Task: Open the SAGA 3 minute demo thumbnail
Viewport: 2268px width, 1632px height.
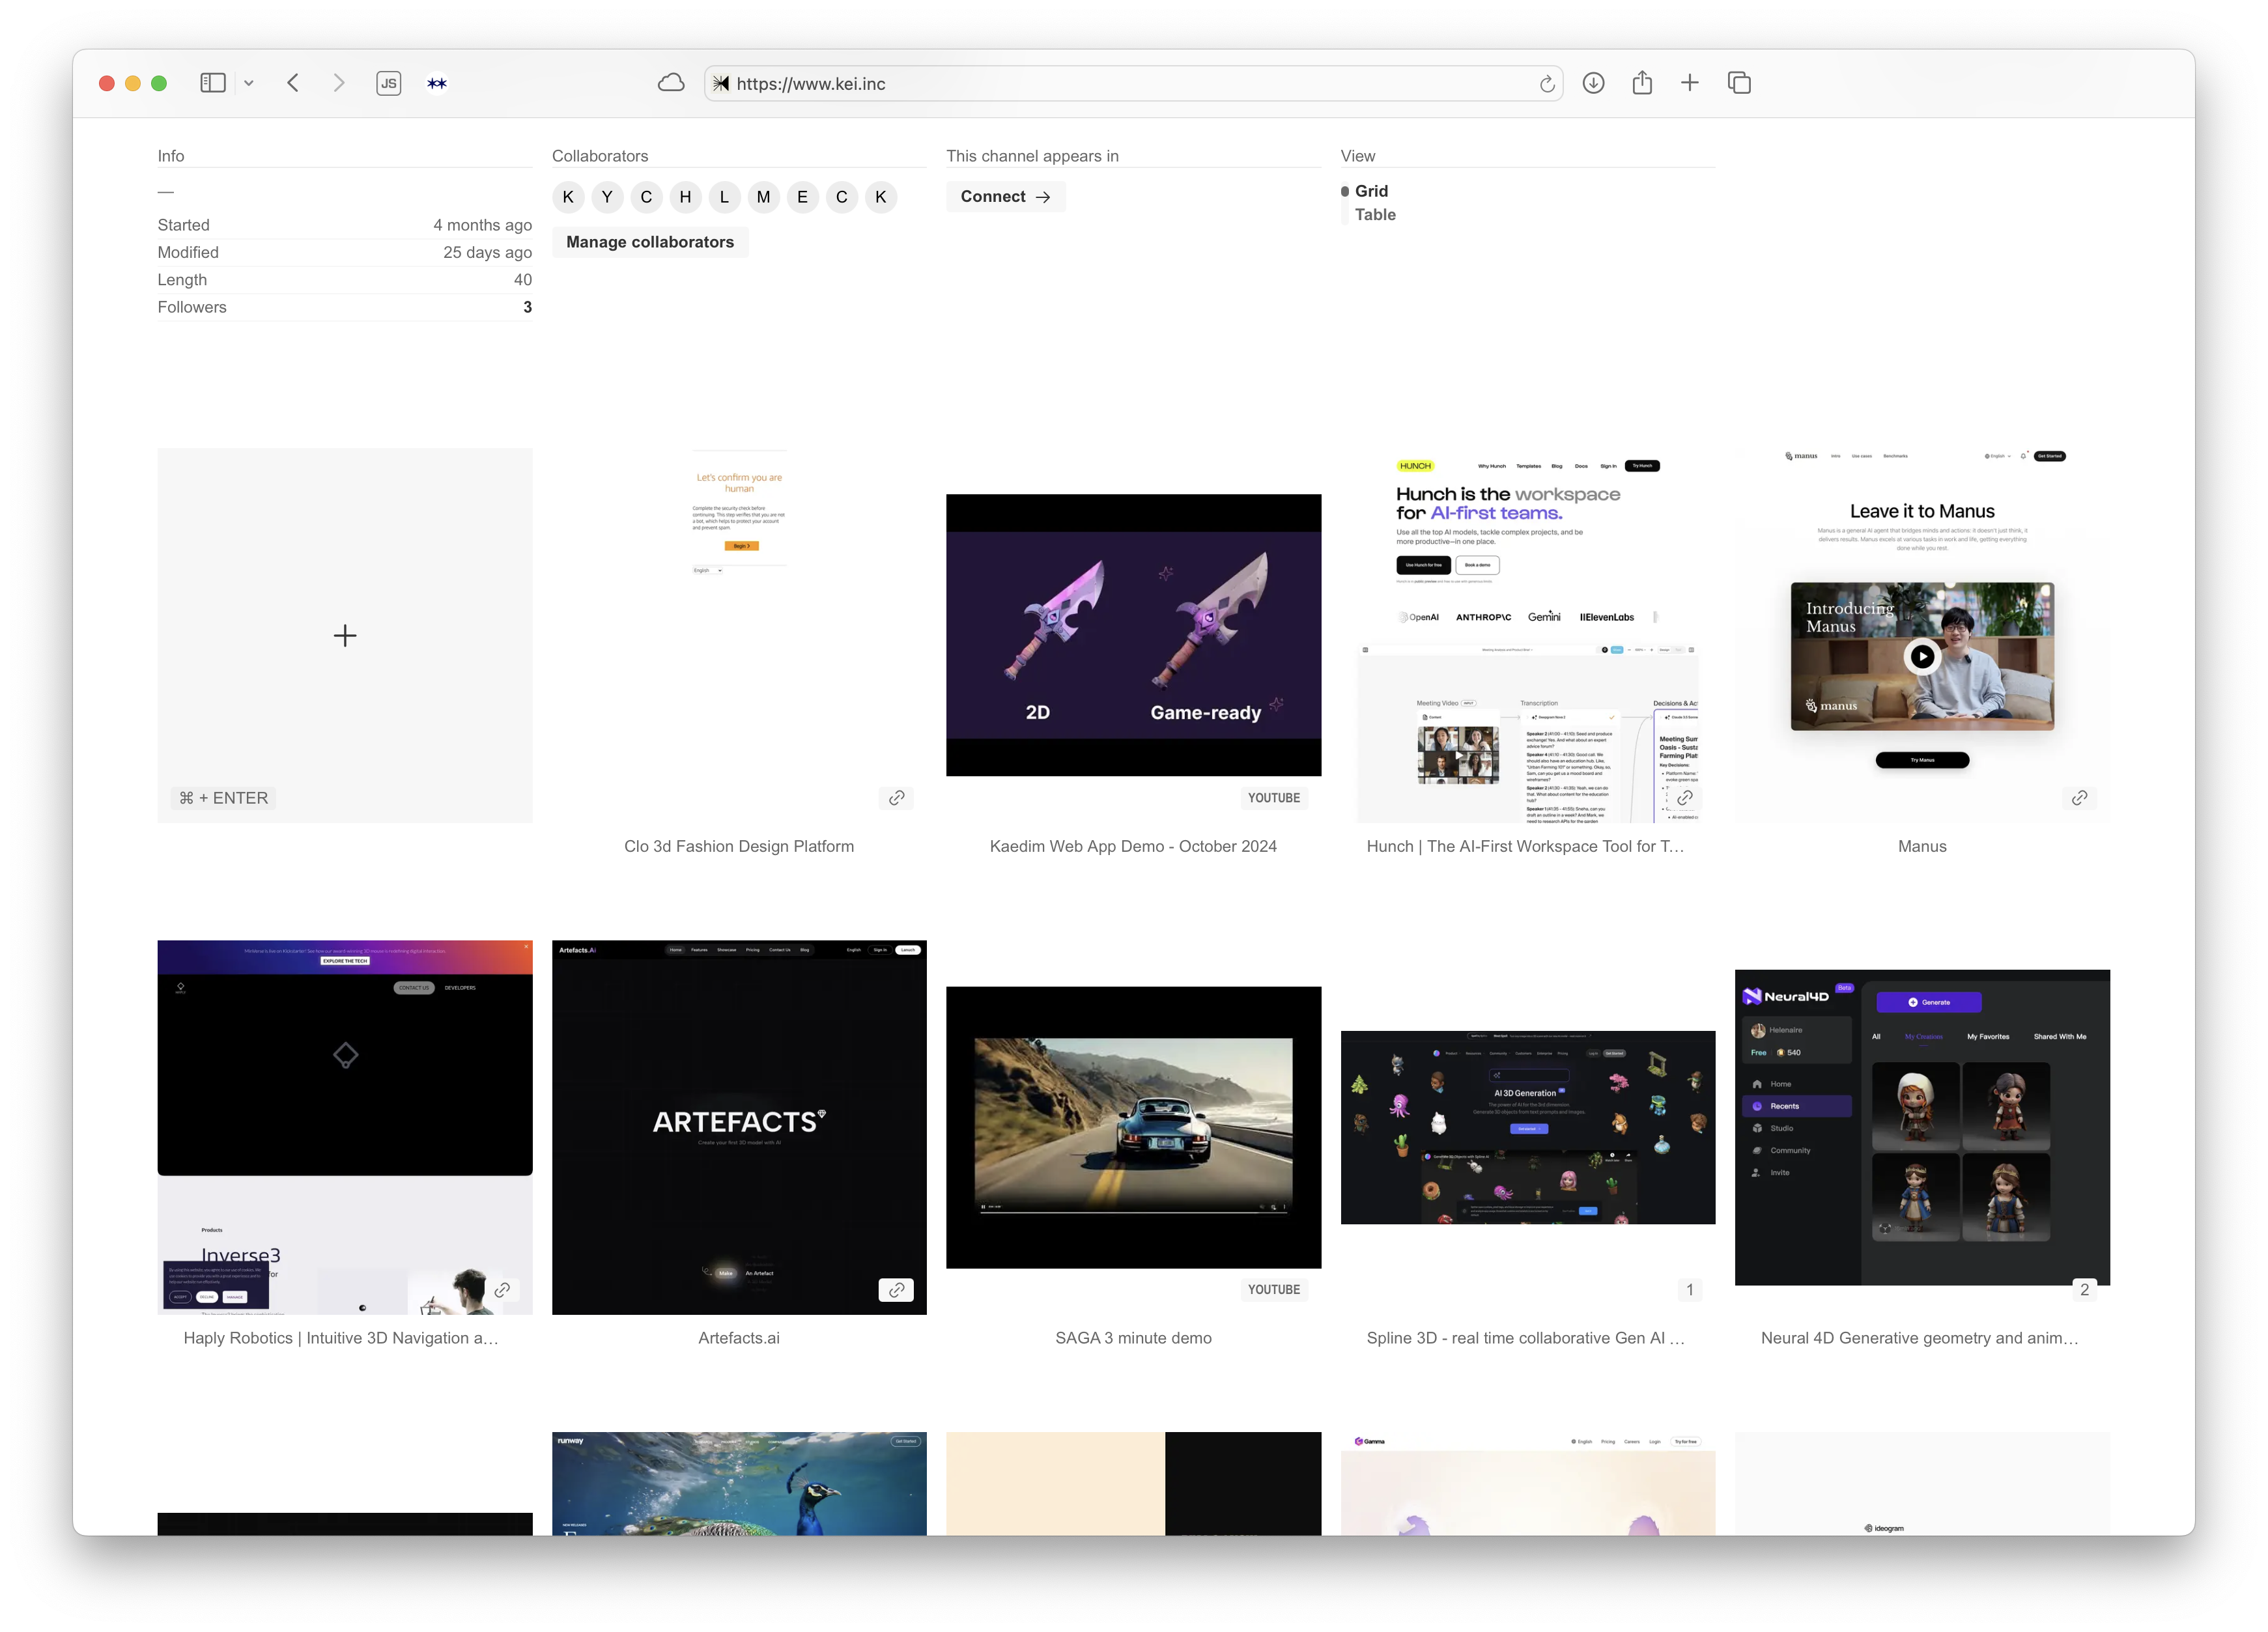Action: pyautogui.click(x=1133, y=1127)
